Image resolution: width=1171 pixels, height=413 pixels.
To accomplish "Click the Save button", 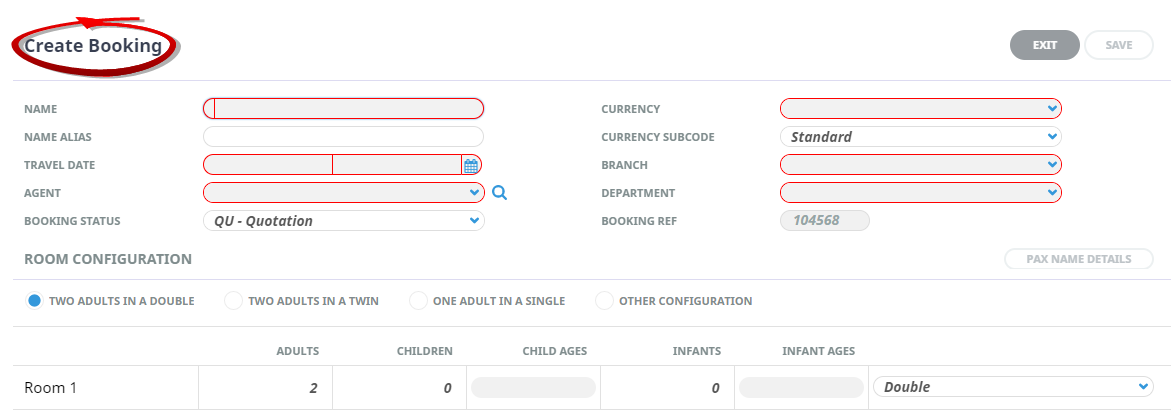I will point(1118,45).
